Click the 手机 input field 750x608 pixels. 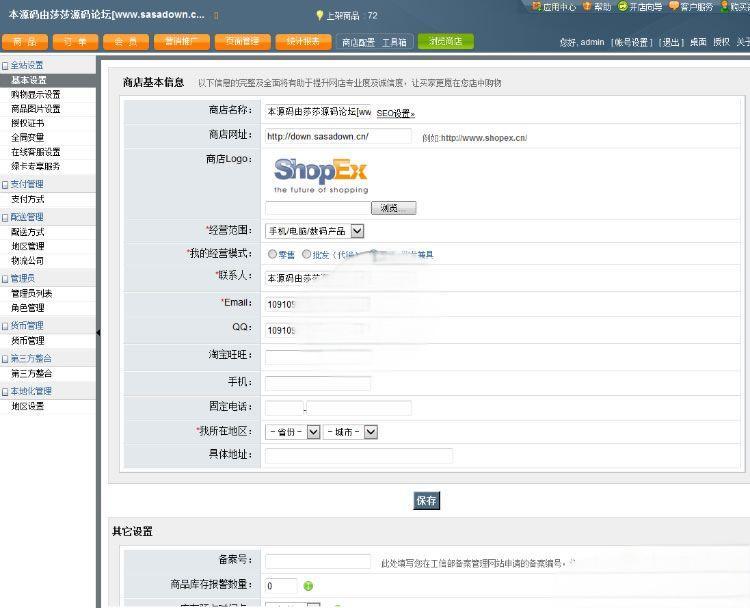318,383
